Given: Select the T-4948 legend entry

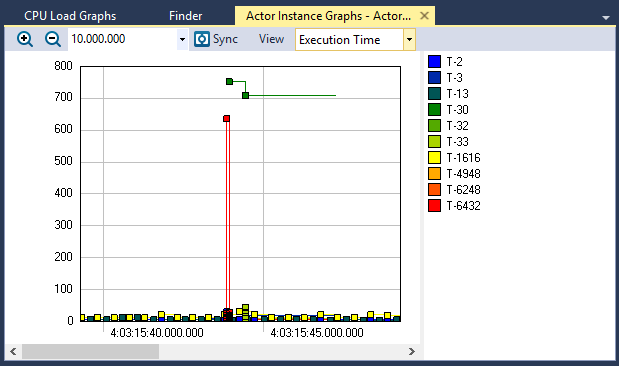Looking at the screenshot, I should tap(454, 173).
